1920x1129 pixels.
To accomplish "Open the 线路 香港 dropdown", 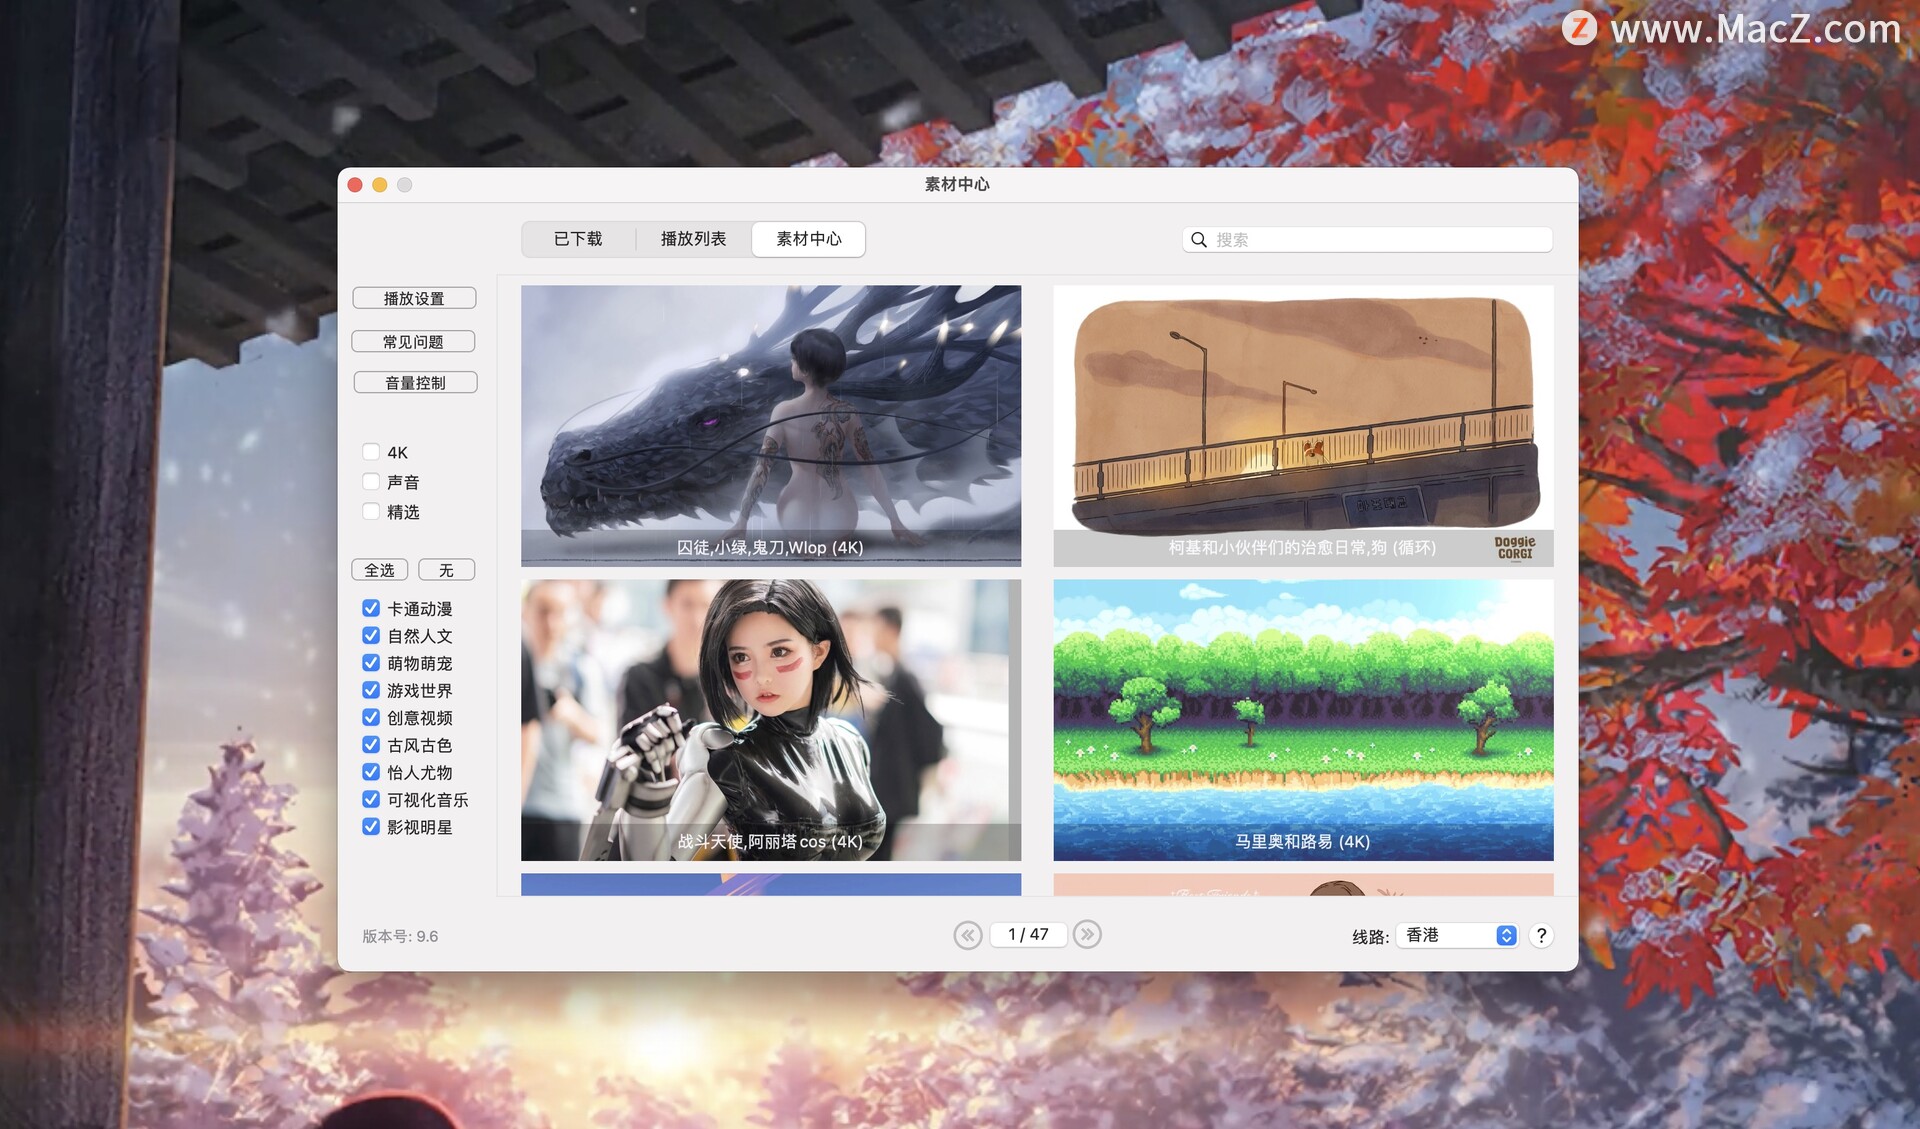I will 1457,935.
